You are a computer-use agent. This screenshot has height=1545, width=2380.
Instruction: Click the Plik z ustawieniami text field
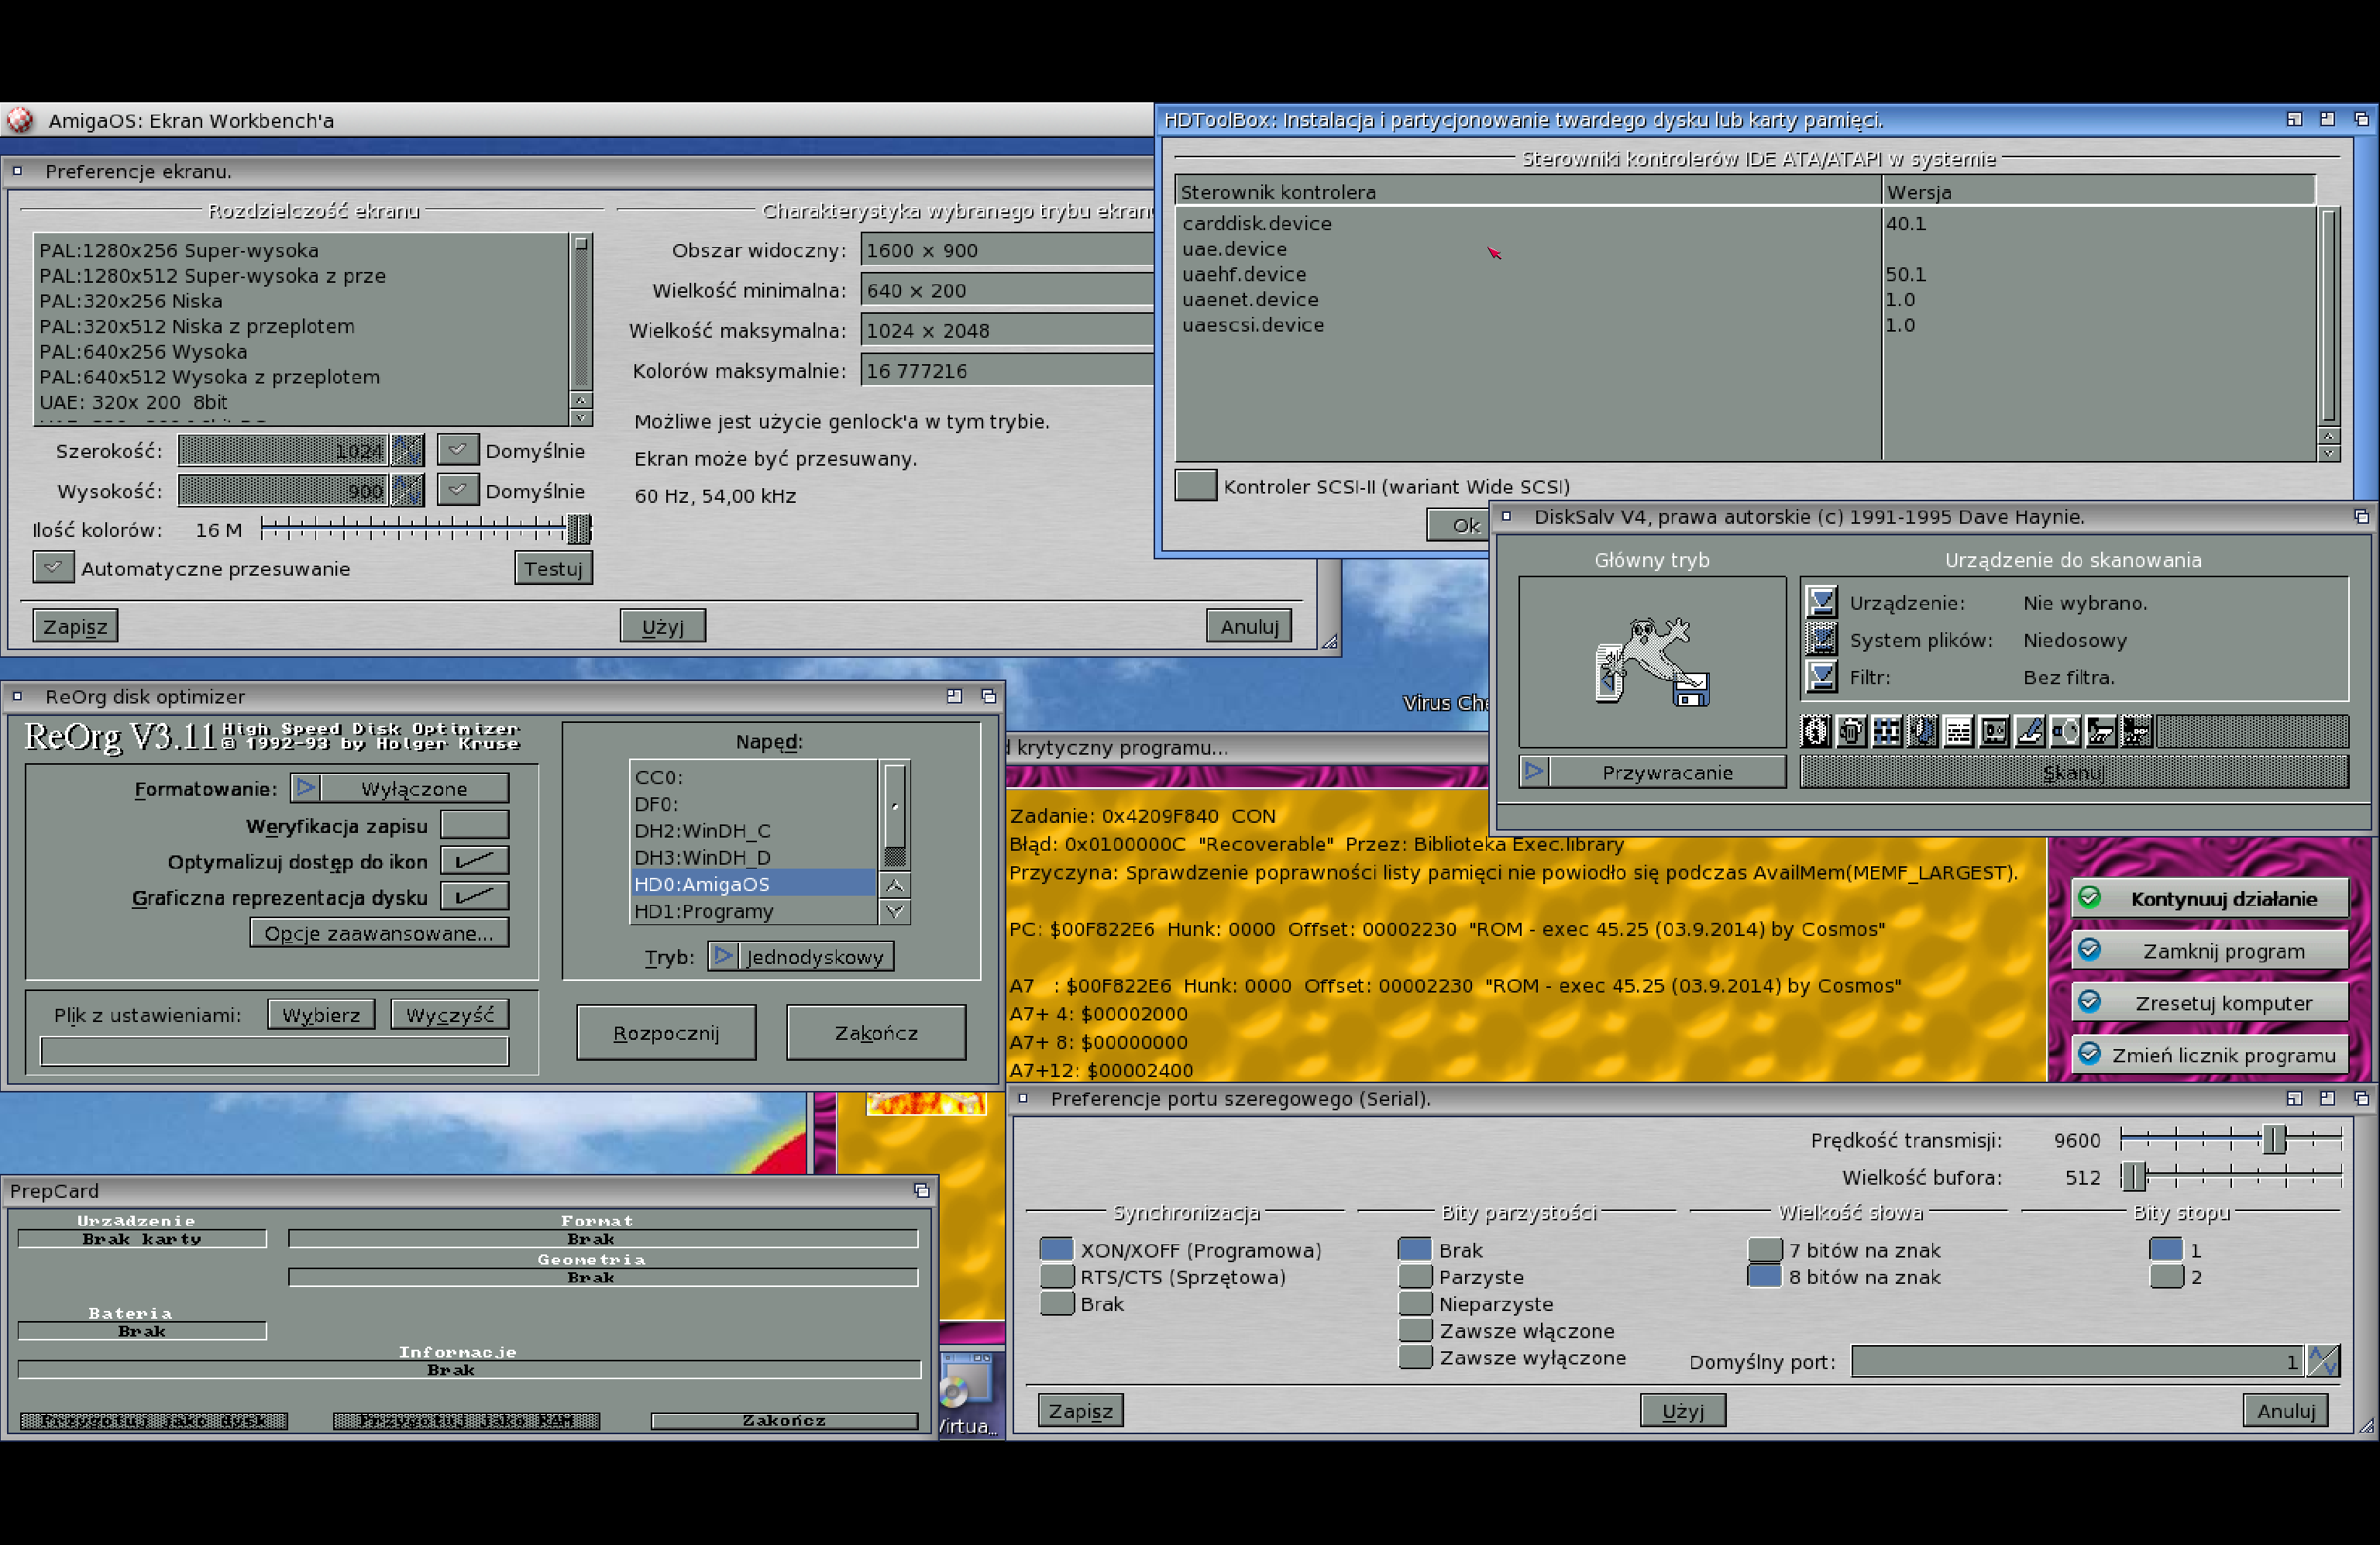click(275, 1051)
